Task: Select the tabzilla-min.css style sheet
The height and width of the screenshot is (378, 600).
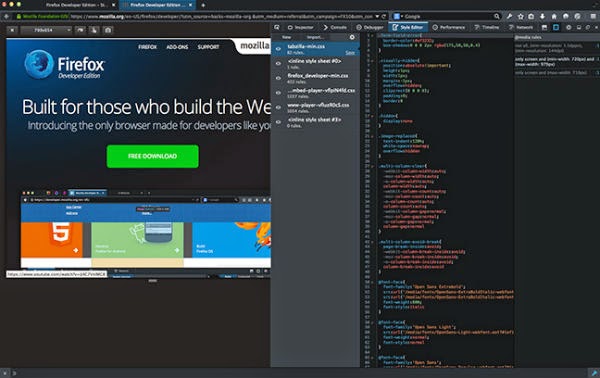Action: pos(315,49)
